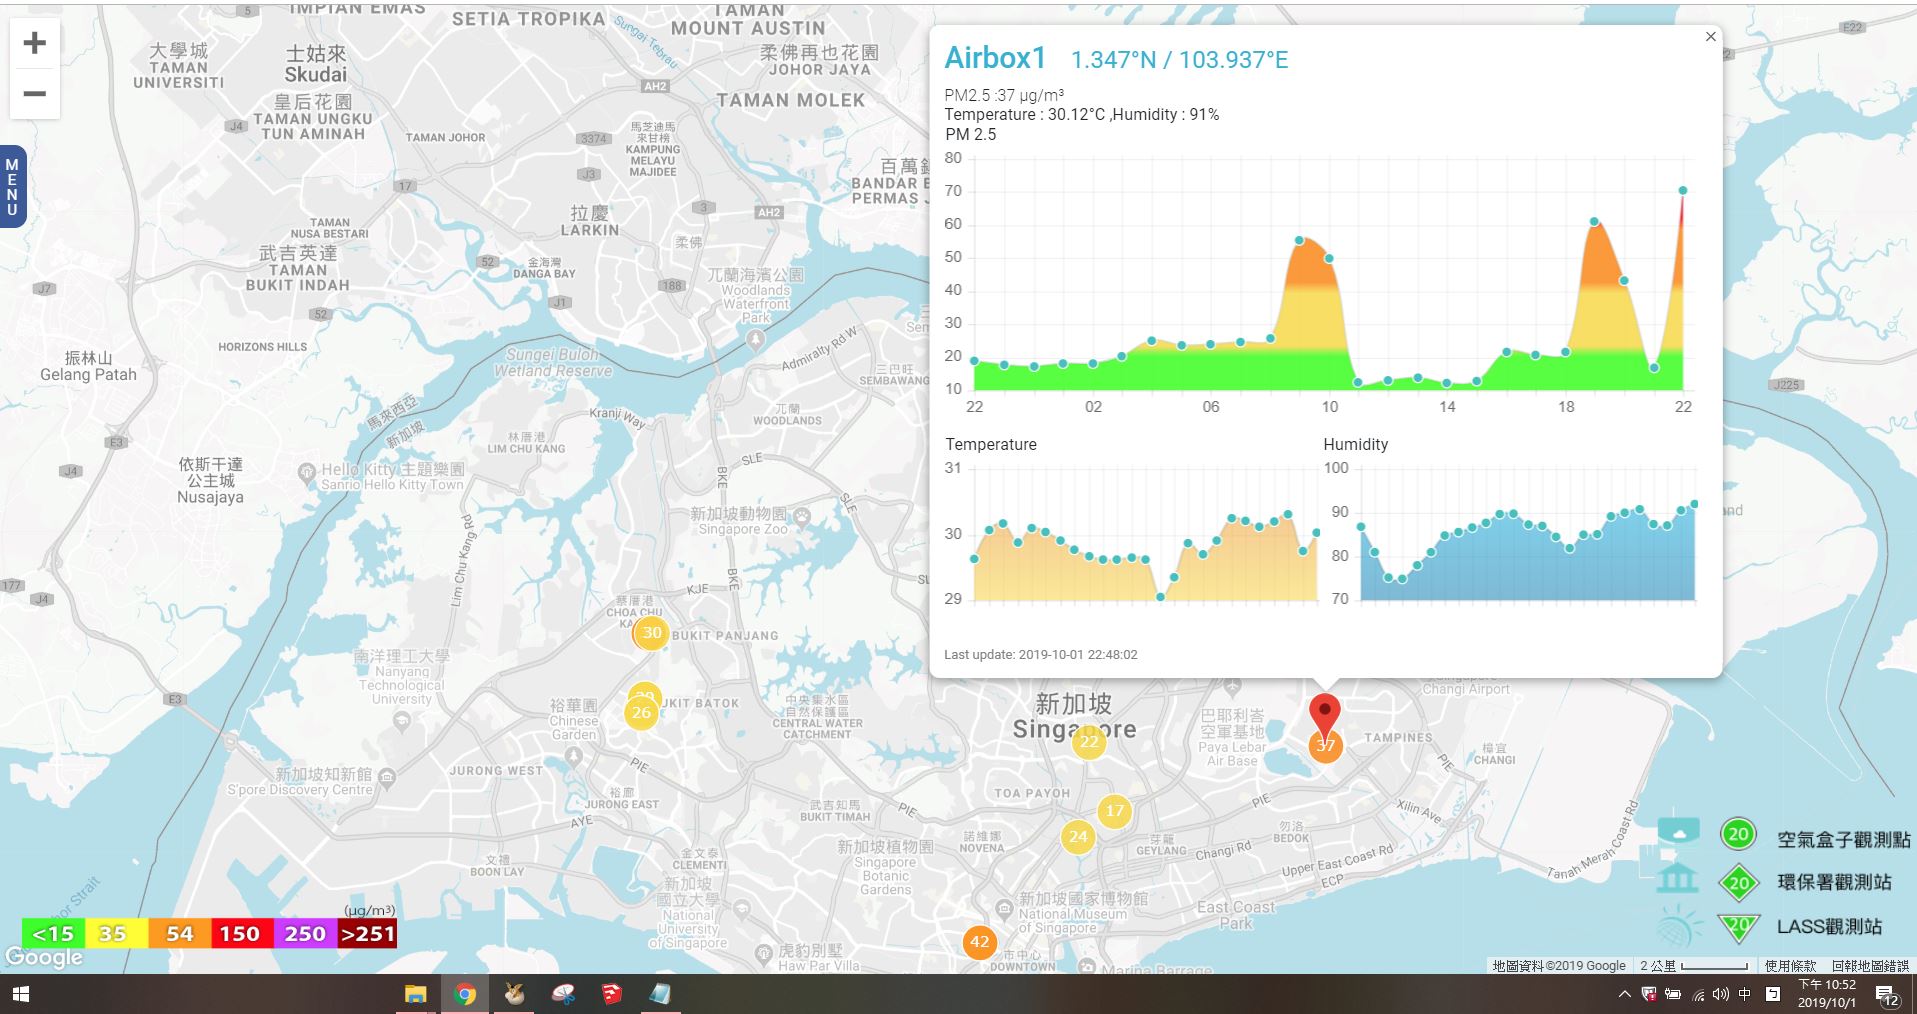Image resolution: width=1917 pixels, height=1014 pixels.
Task: Click the green circle AirBox station legend icon
Action: point(1739,835)
